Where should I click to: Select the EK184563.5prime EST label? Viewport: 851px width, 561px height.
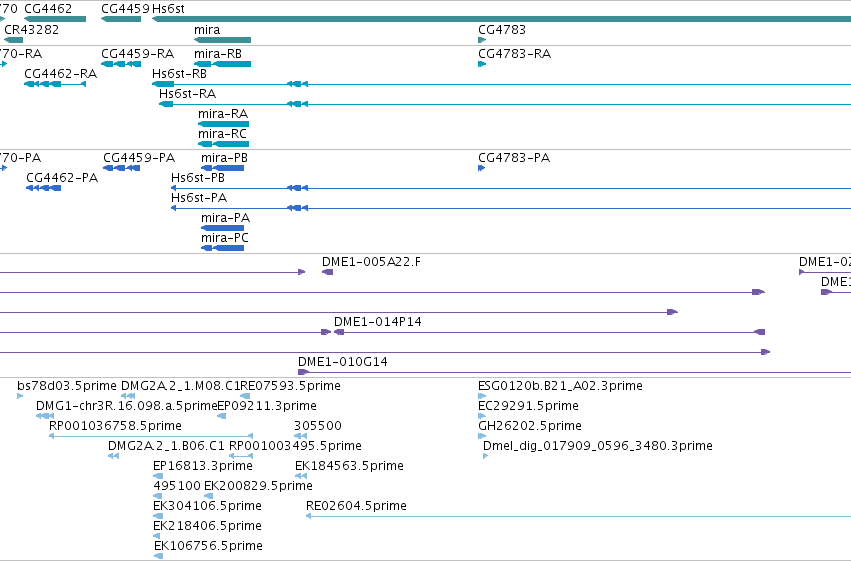(x=349, y=466)
